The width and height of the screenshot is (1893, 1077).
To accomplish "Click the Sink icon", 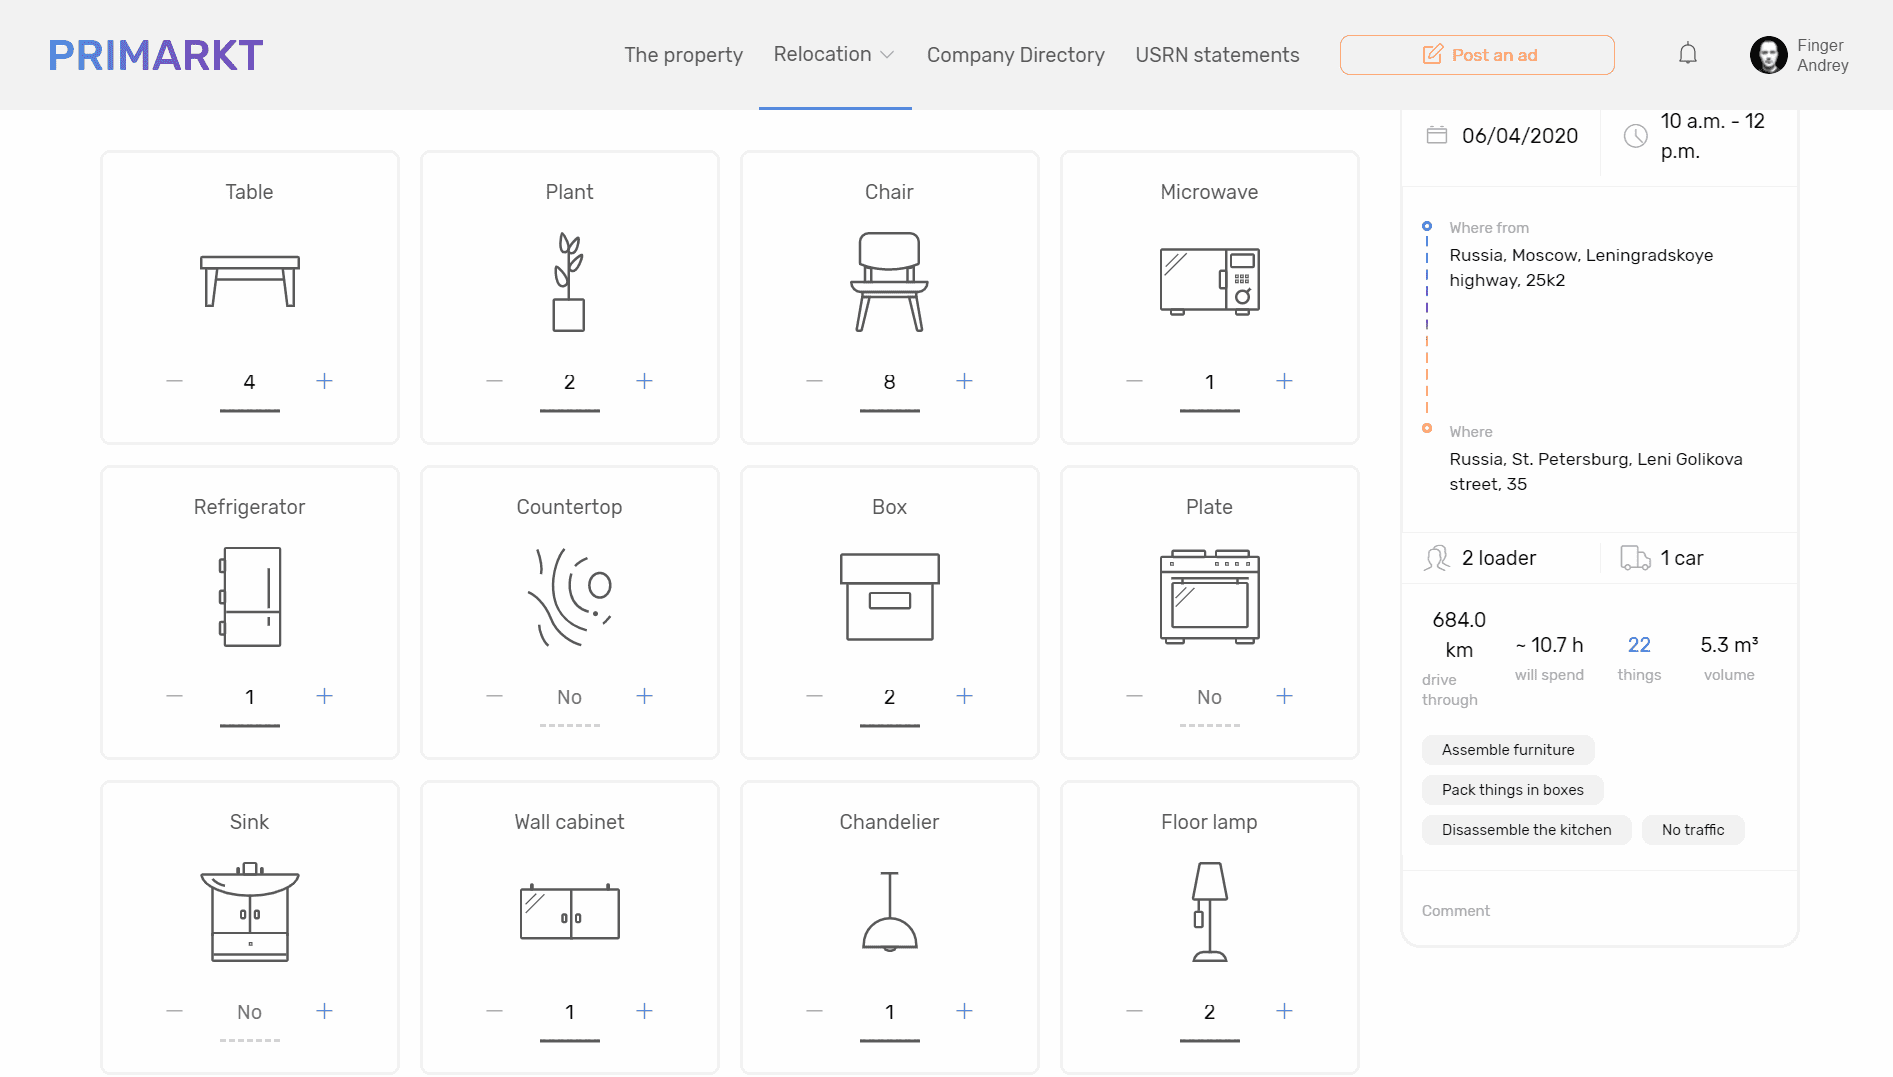I will click(250, 912).
